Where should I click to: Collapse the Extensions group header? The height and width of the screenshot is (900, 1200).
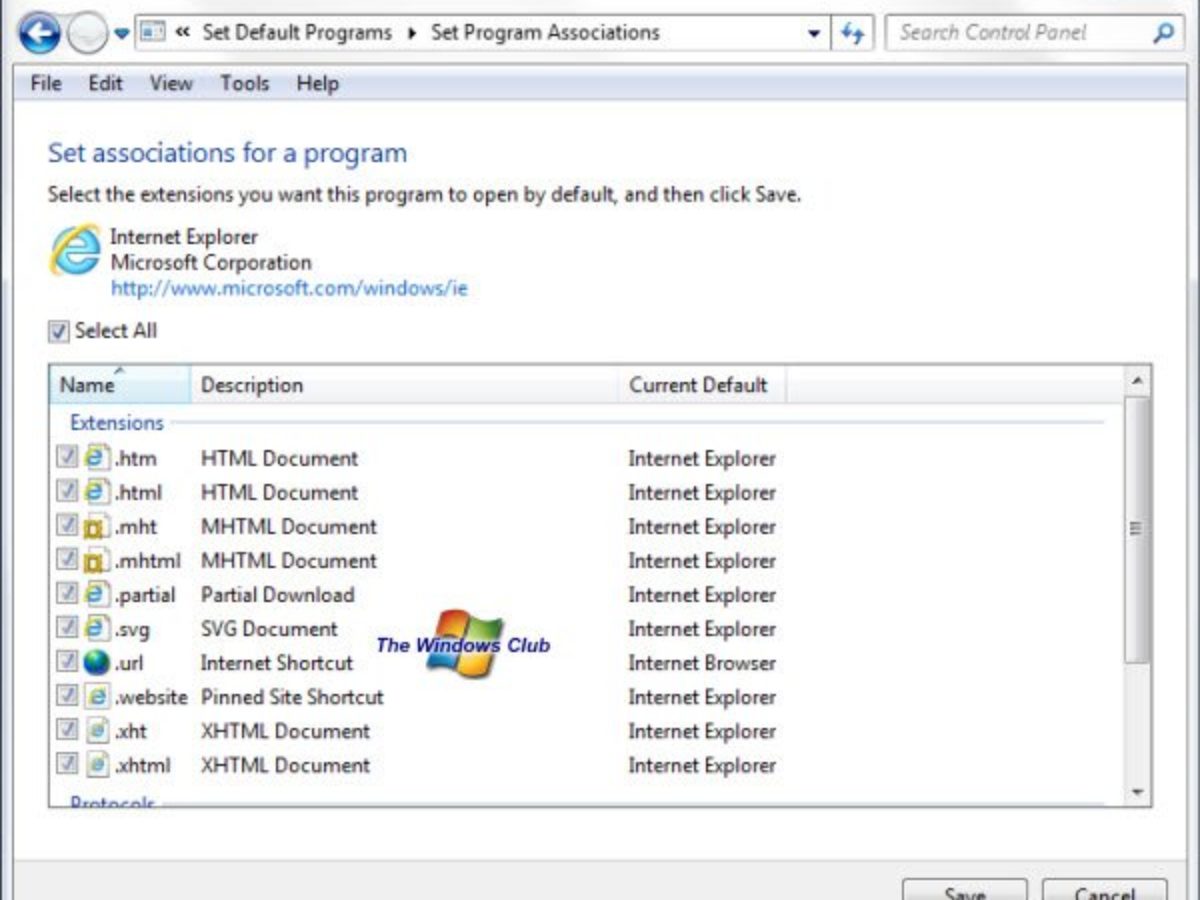point(116,423)
